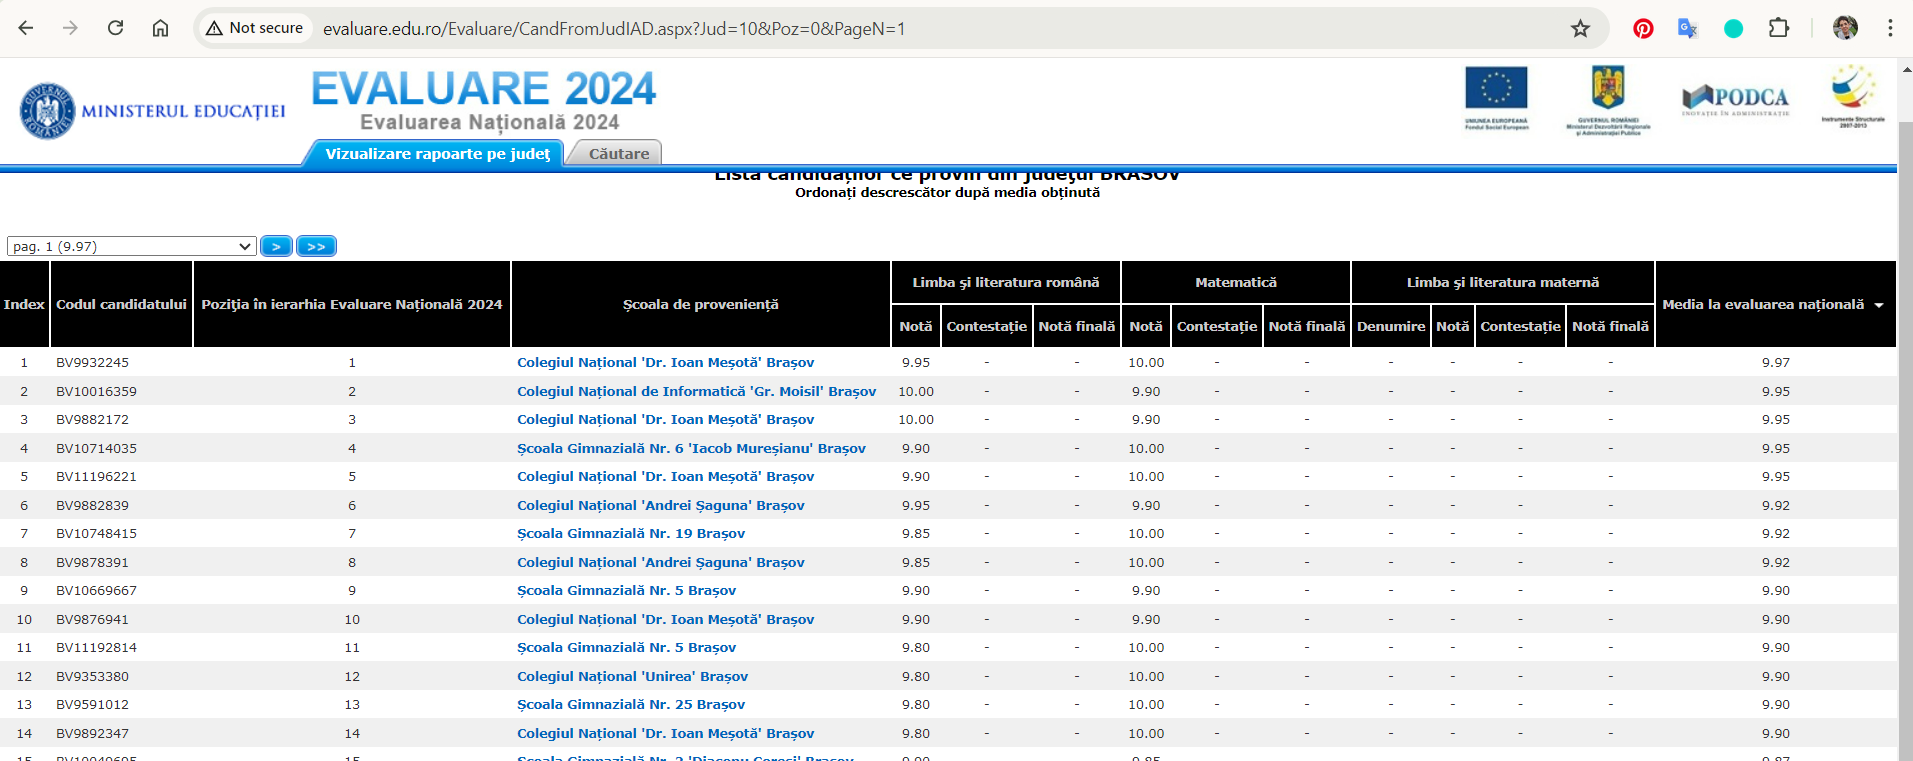Jump to last page with '>>' button

(316, 246)
